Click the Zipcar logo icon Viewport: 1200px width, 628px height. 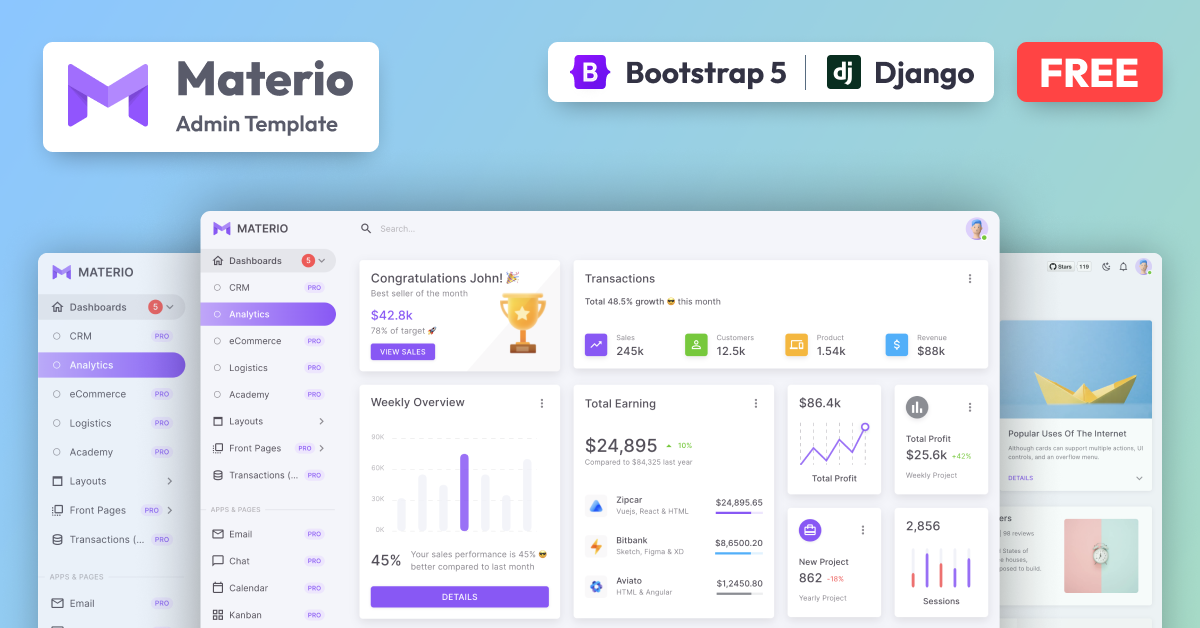click(x=596, y=505)
